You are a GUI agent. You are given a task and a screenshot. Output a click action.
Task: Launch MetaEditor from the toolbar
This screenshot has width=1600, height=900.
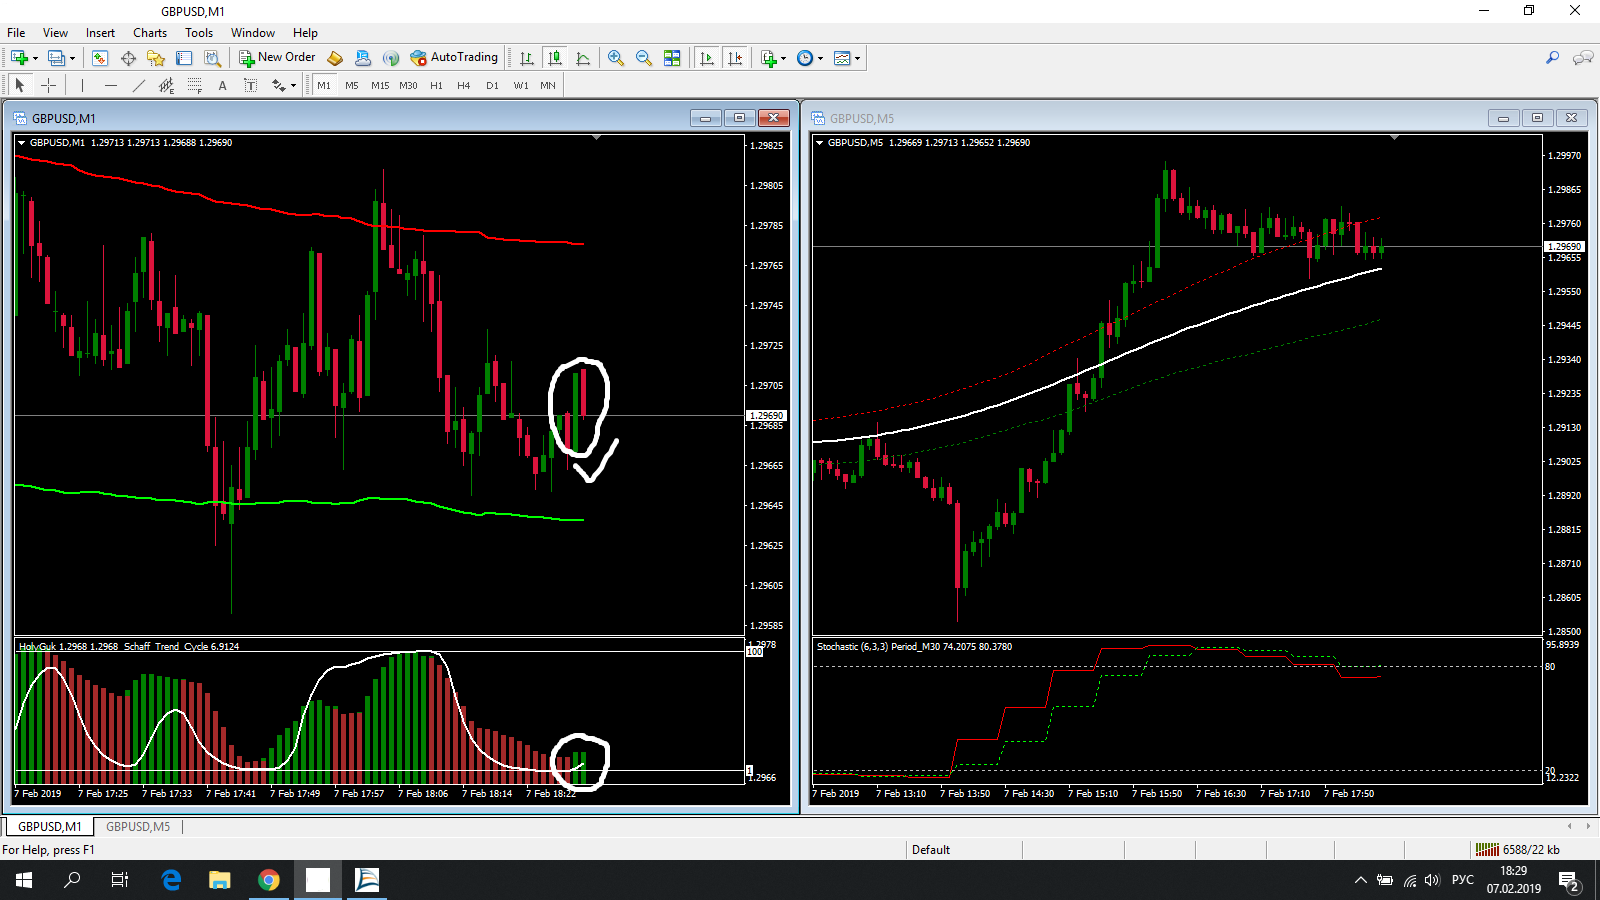pyautogui.click(x=335, y=58)
